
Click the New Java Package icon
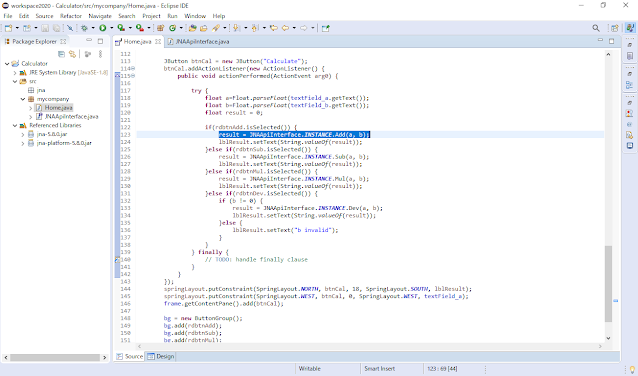tap(160, 28)
